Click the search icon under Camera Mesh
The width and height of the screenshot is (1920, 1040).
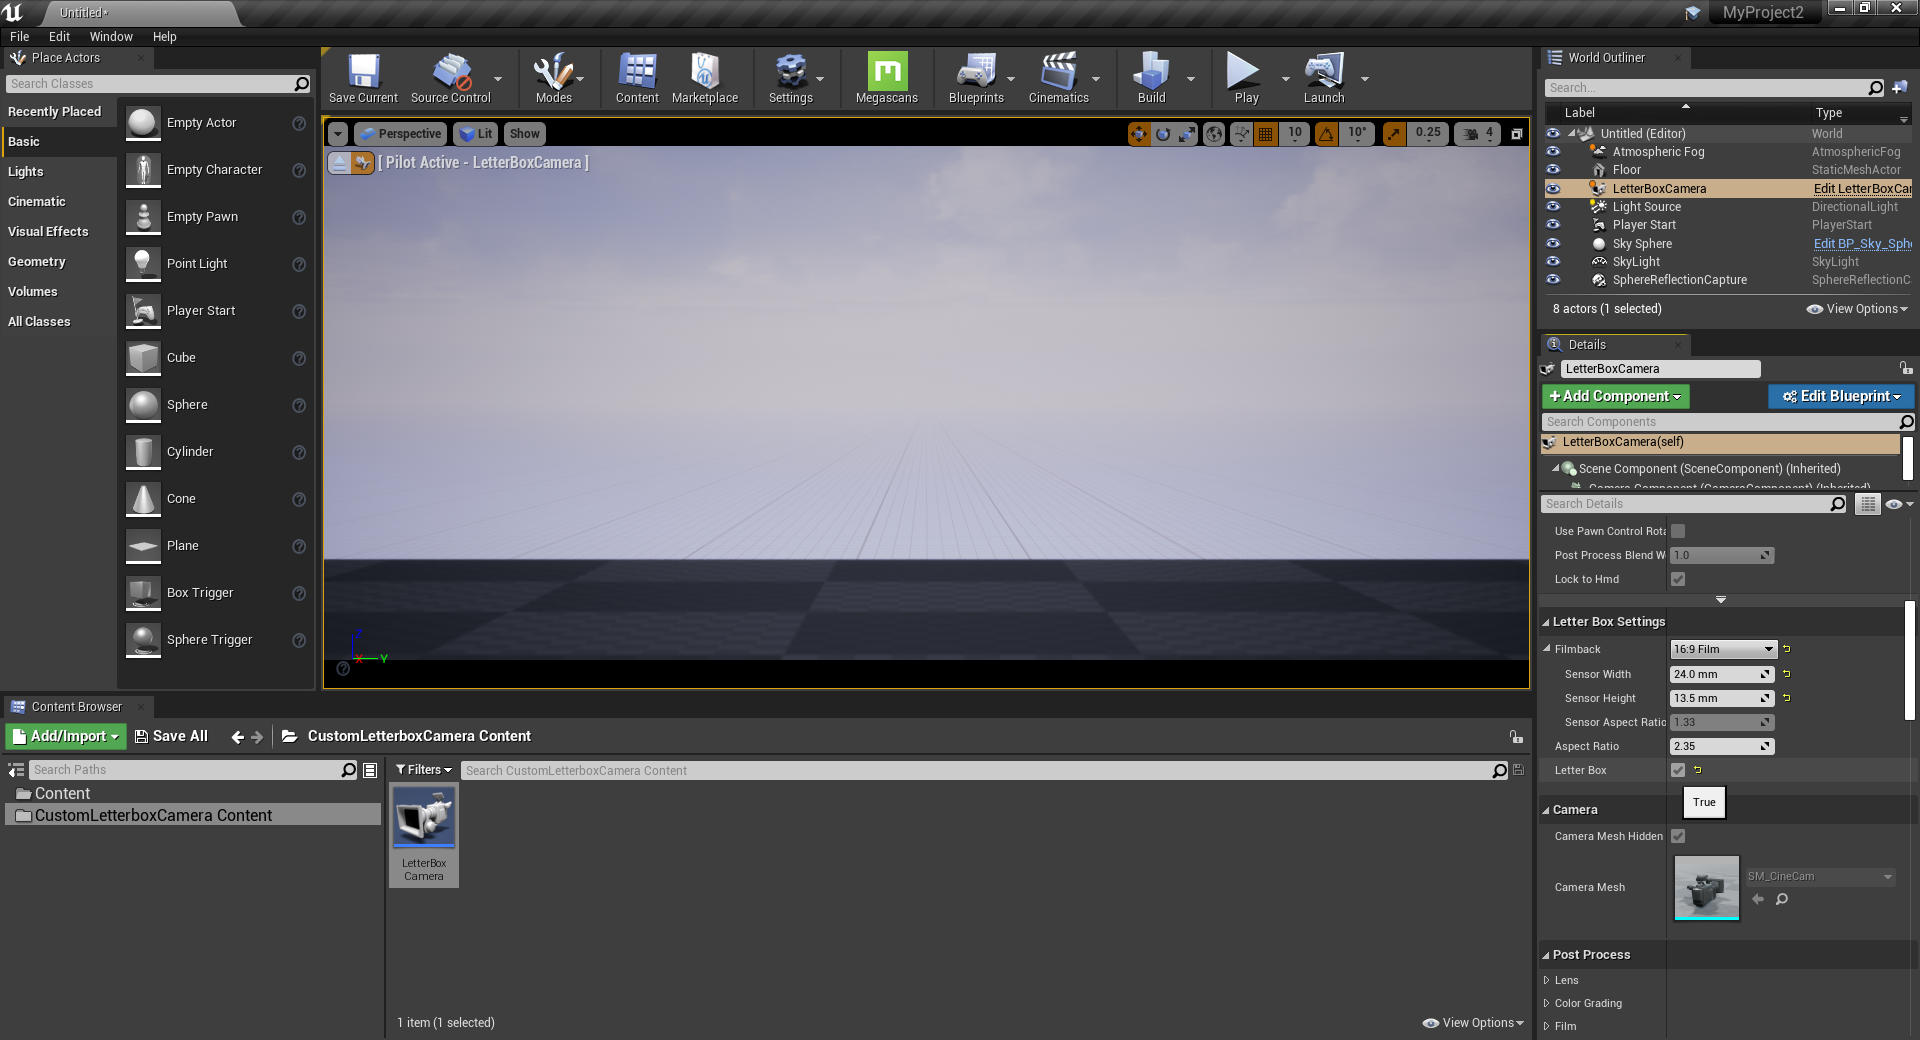1781,899
